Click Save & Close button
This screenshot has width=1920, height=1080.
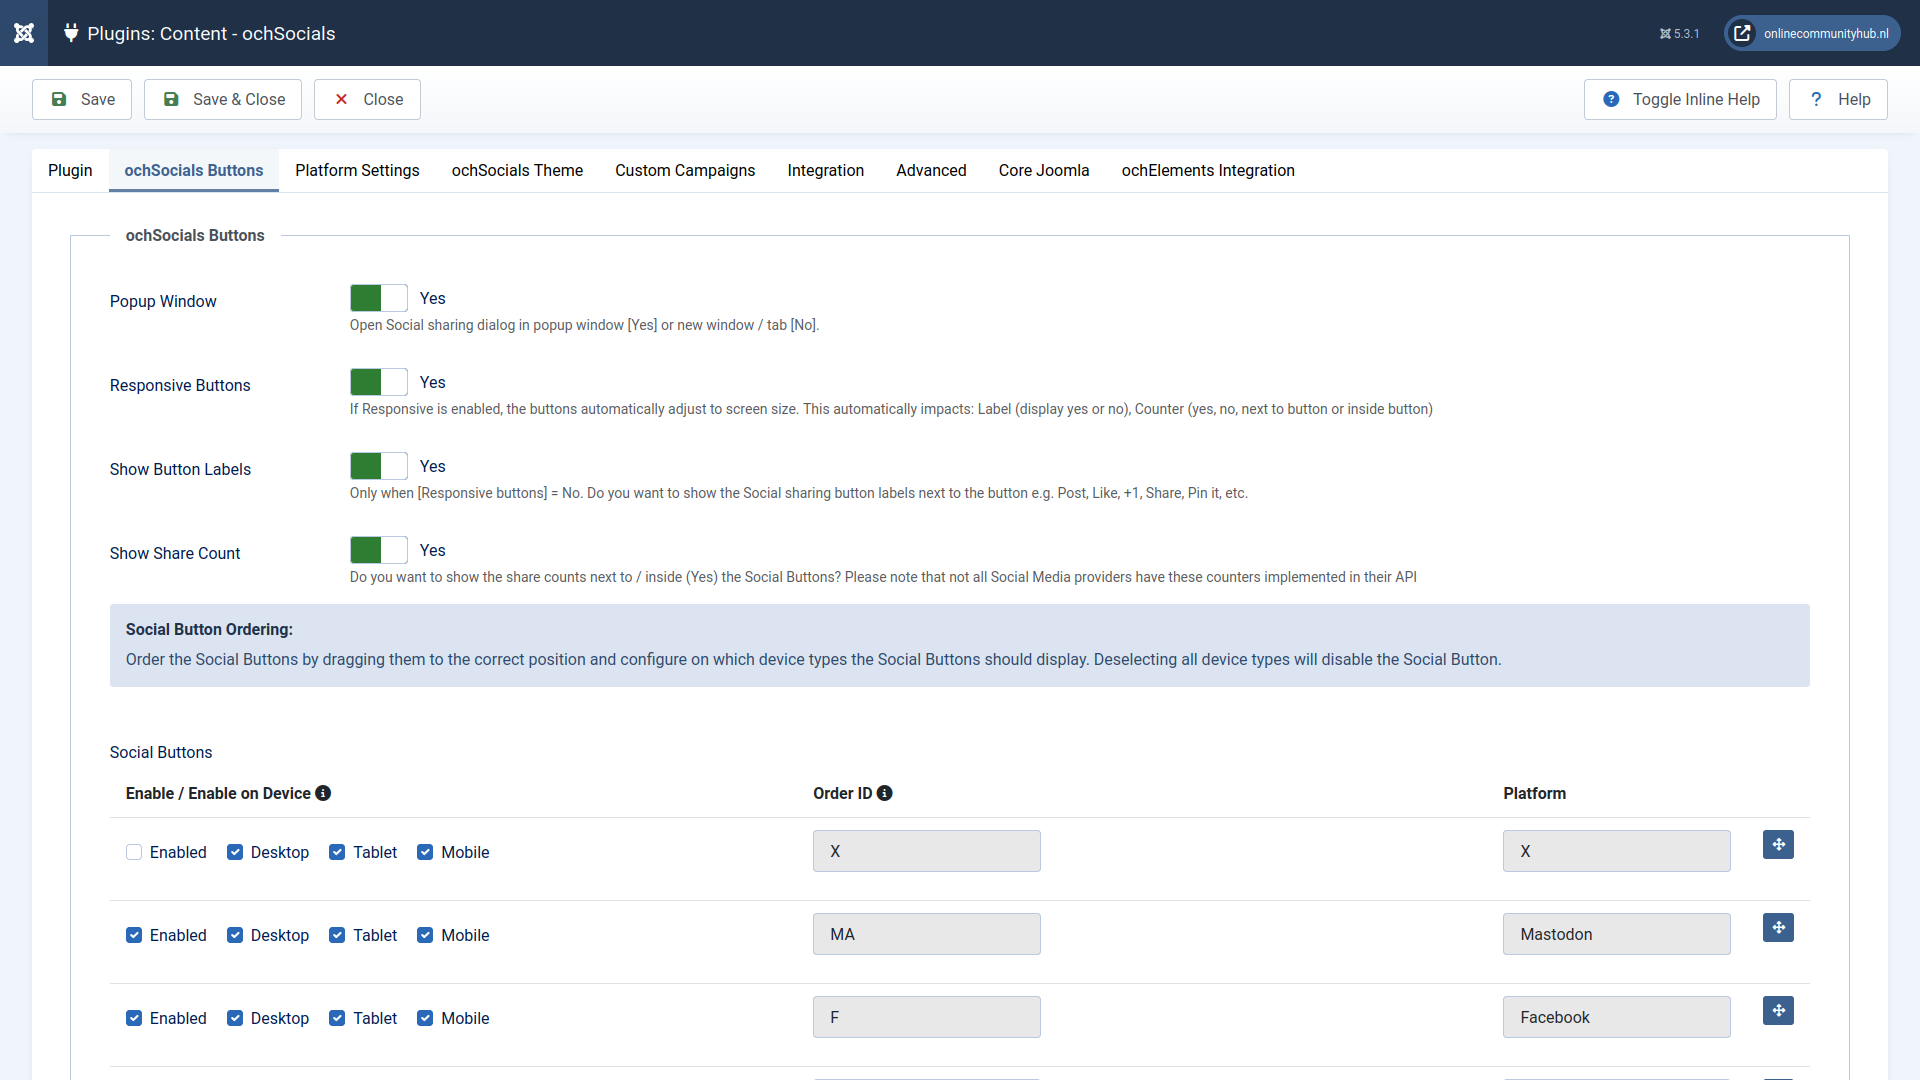[x=223, y=99]
